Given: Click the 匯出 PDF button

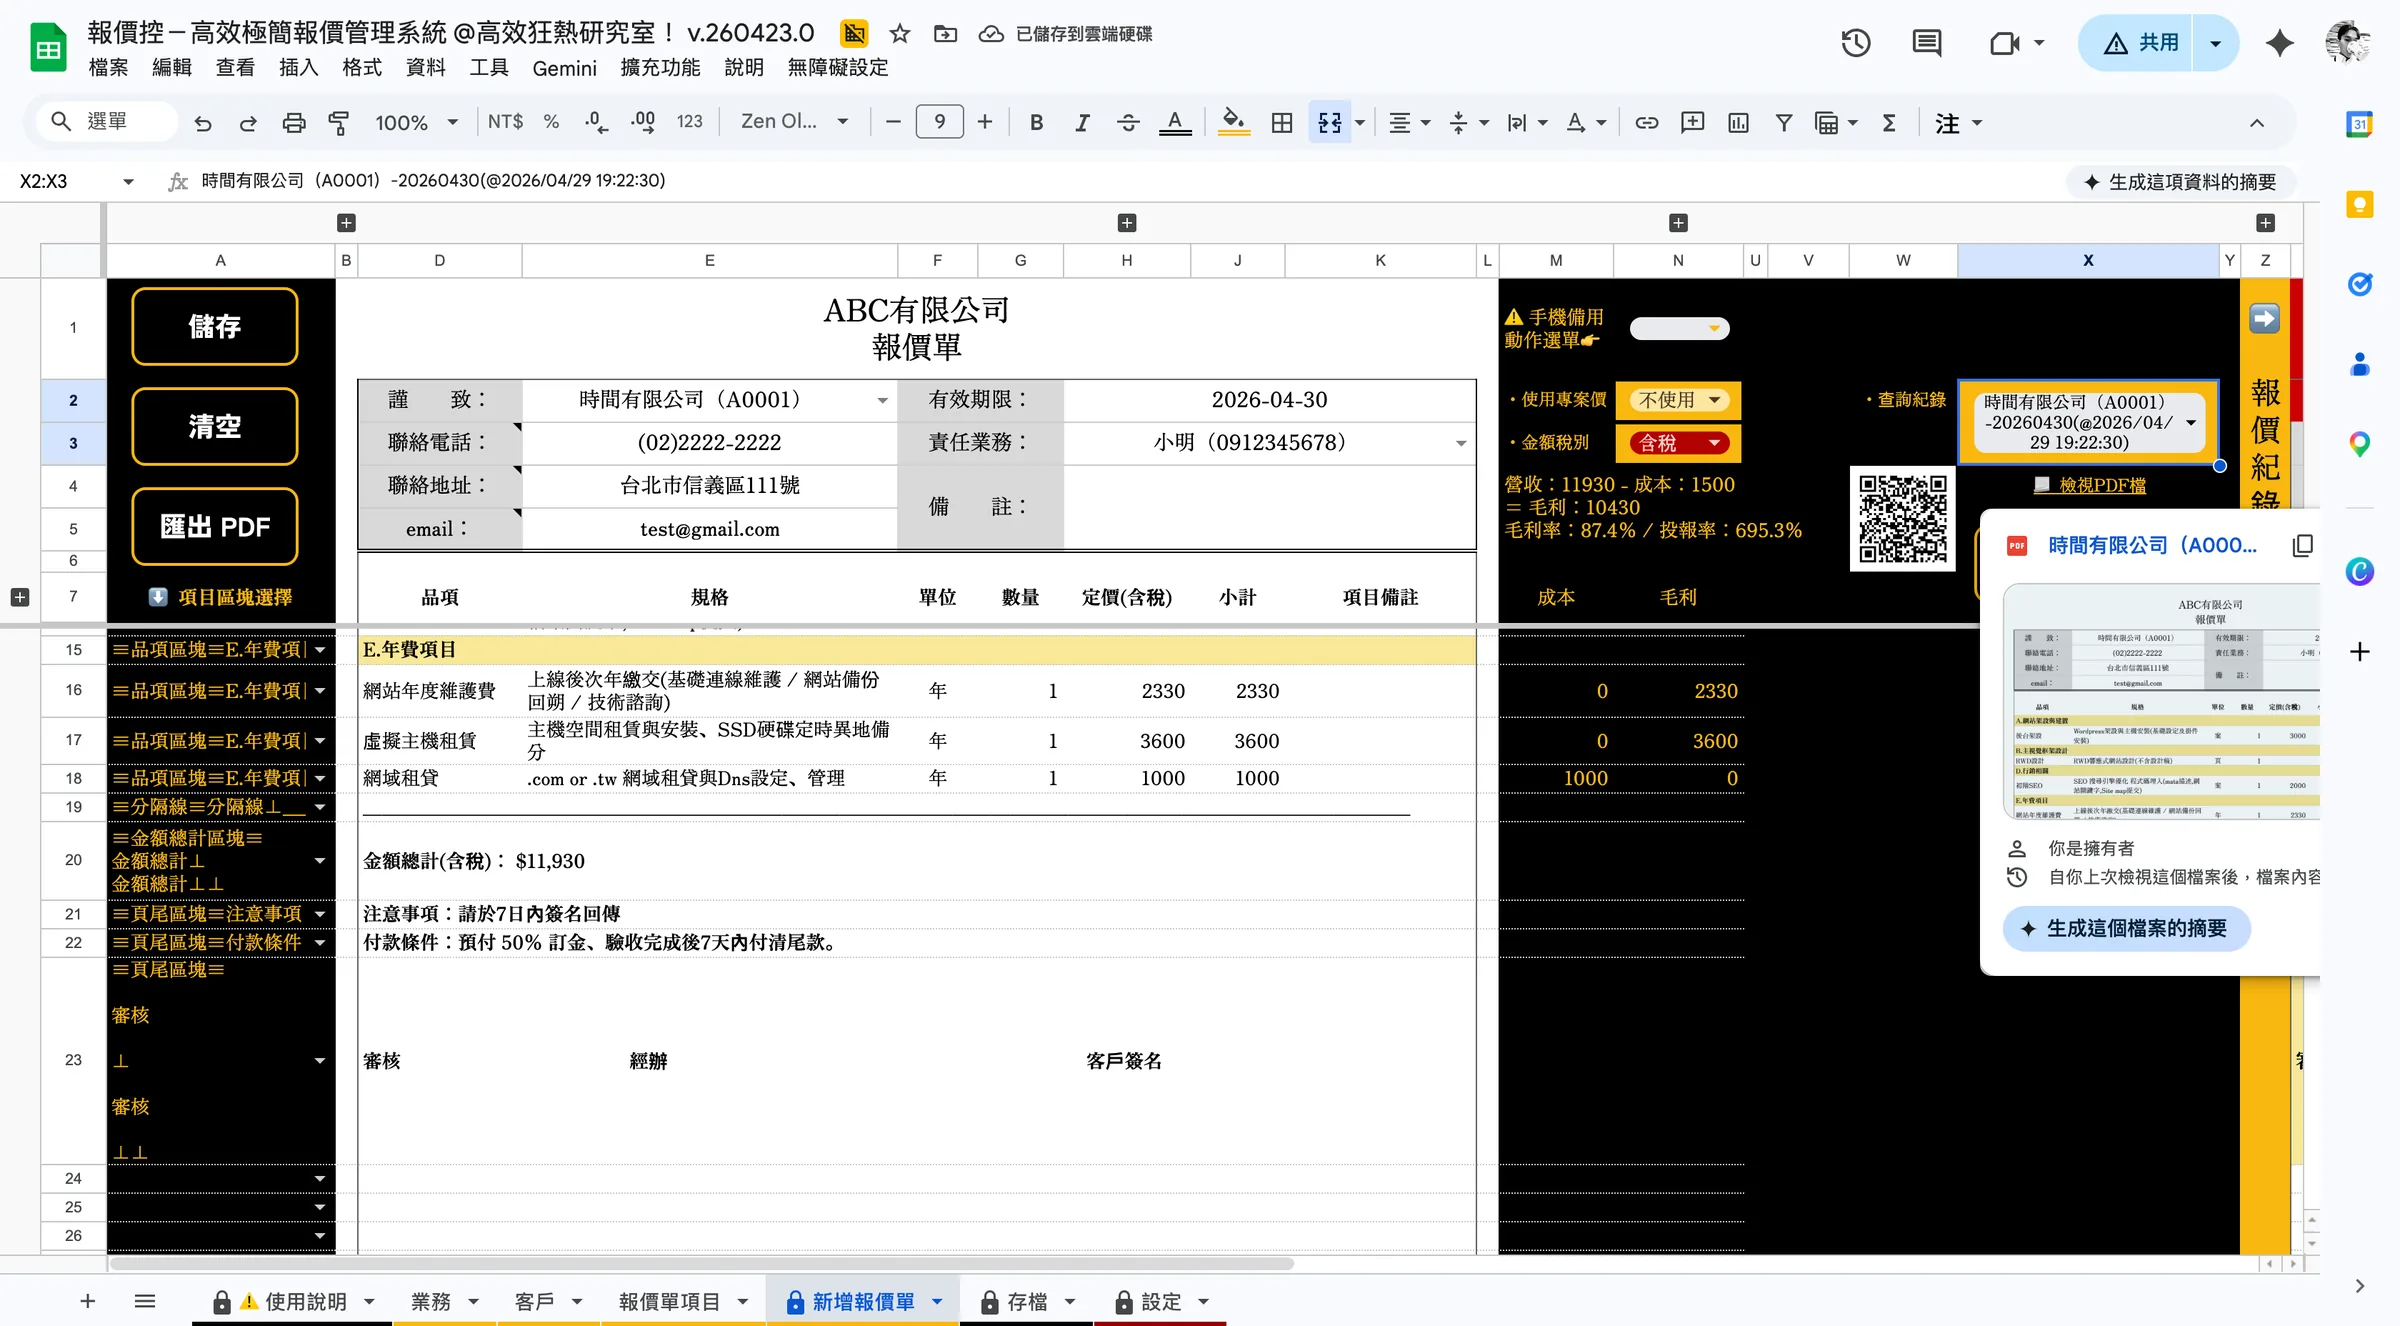Looking at the screenshot, I should [215, 527].
